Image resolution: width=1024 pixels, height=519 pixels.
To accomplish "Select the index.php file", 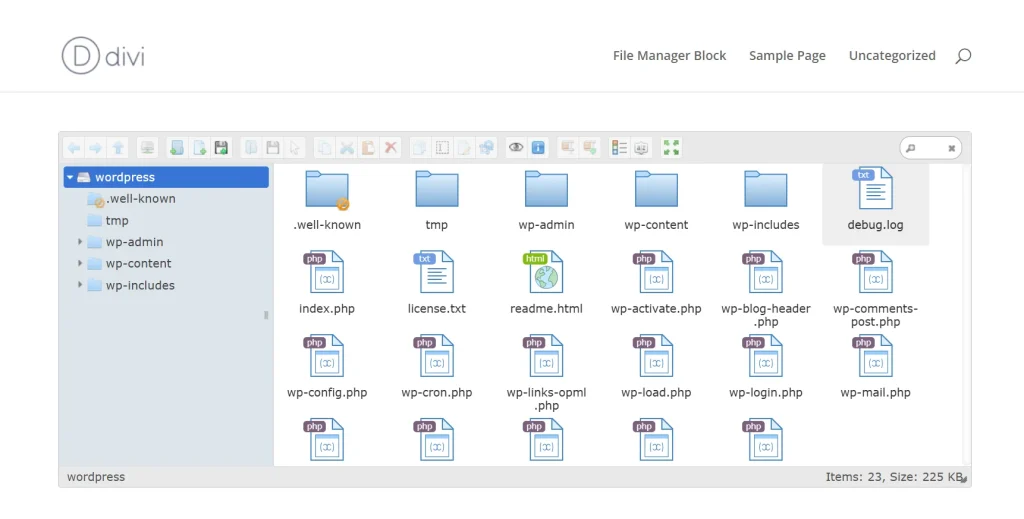I will (327, 282).
